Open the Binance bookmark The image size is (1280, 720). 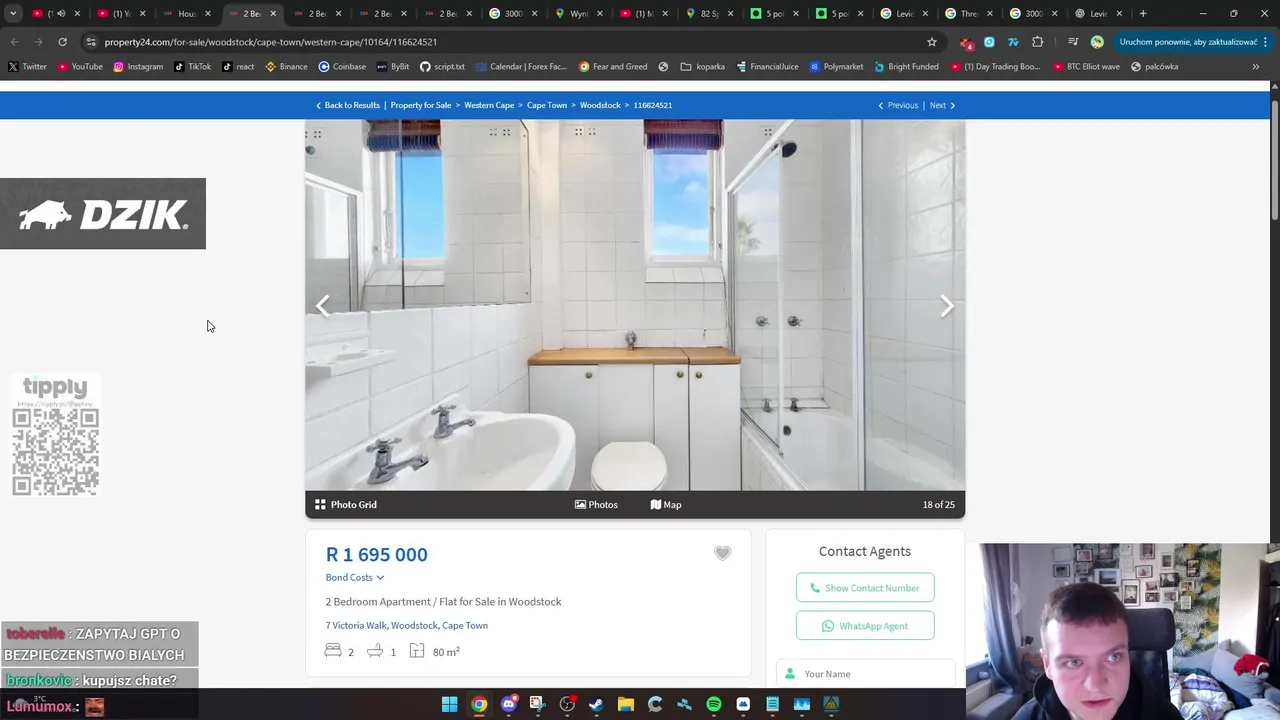[x=286, y=67]
